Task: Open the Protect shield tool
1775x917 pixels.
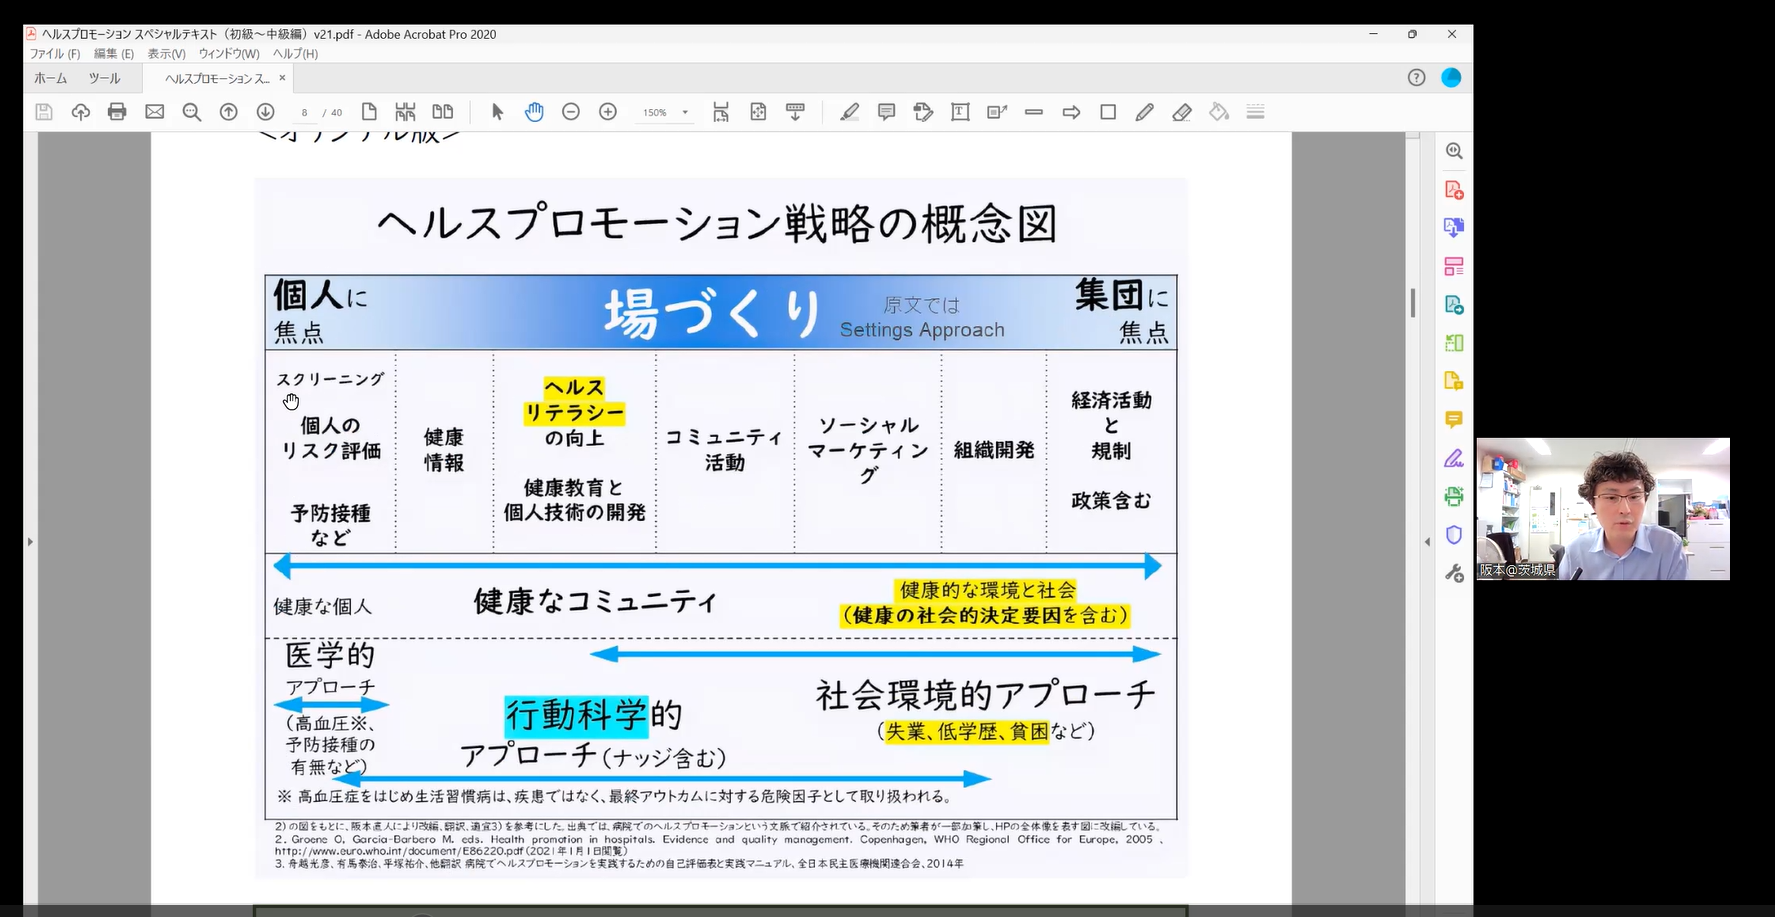Action: (x=1453, y=535)
